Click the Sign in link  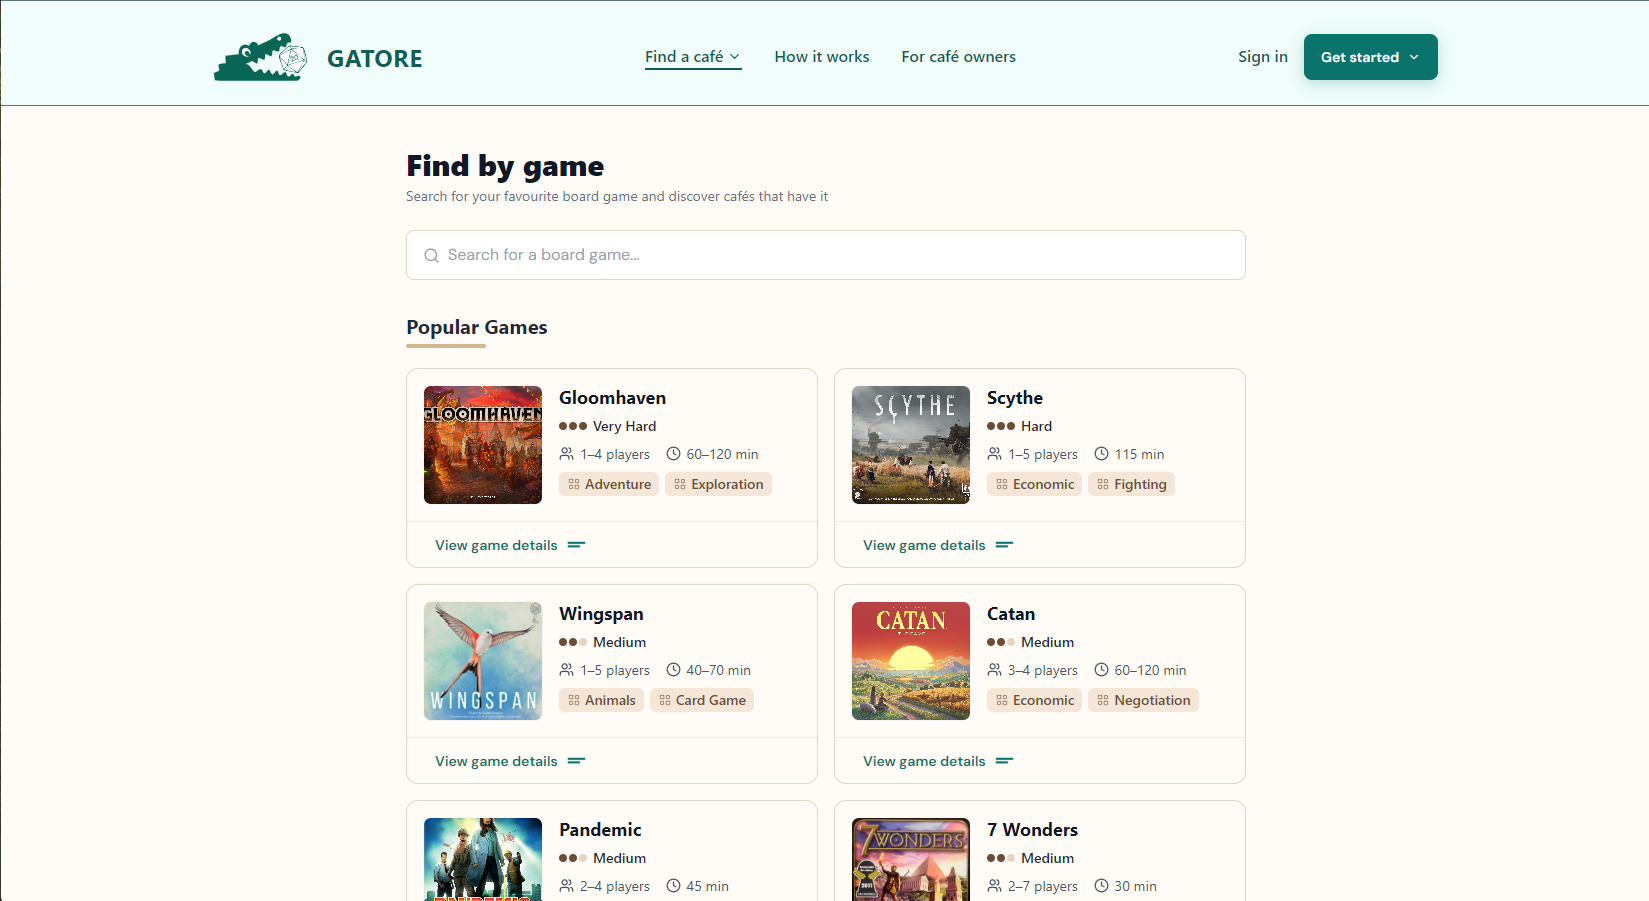(1263, 57)
